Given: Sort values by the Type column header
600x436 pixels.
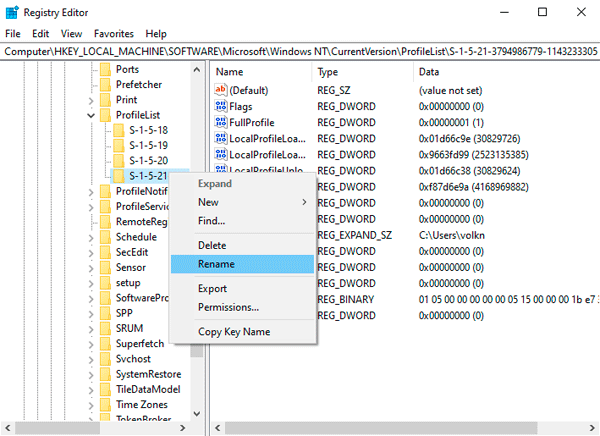Looking at the screenshot, I should click(364, 72).
